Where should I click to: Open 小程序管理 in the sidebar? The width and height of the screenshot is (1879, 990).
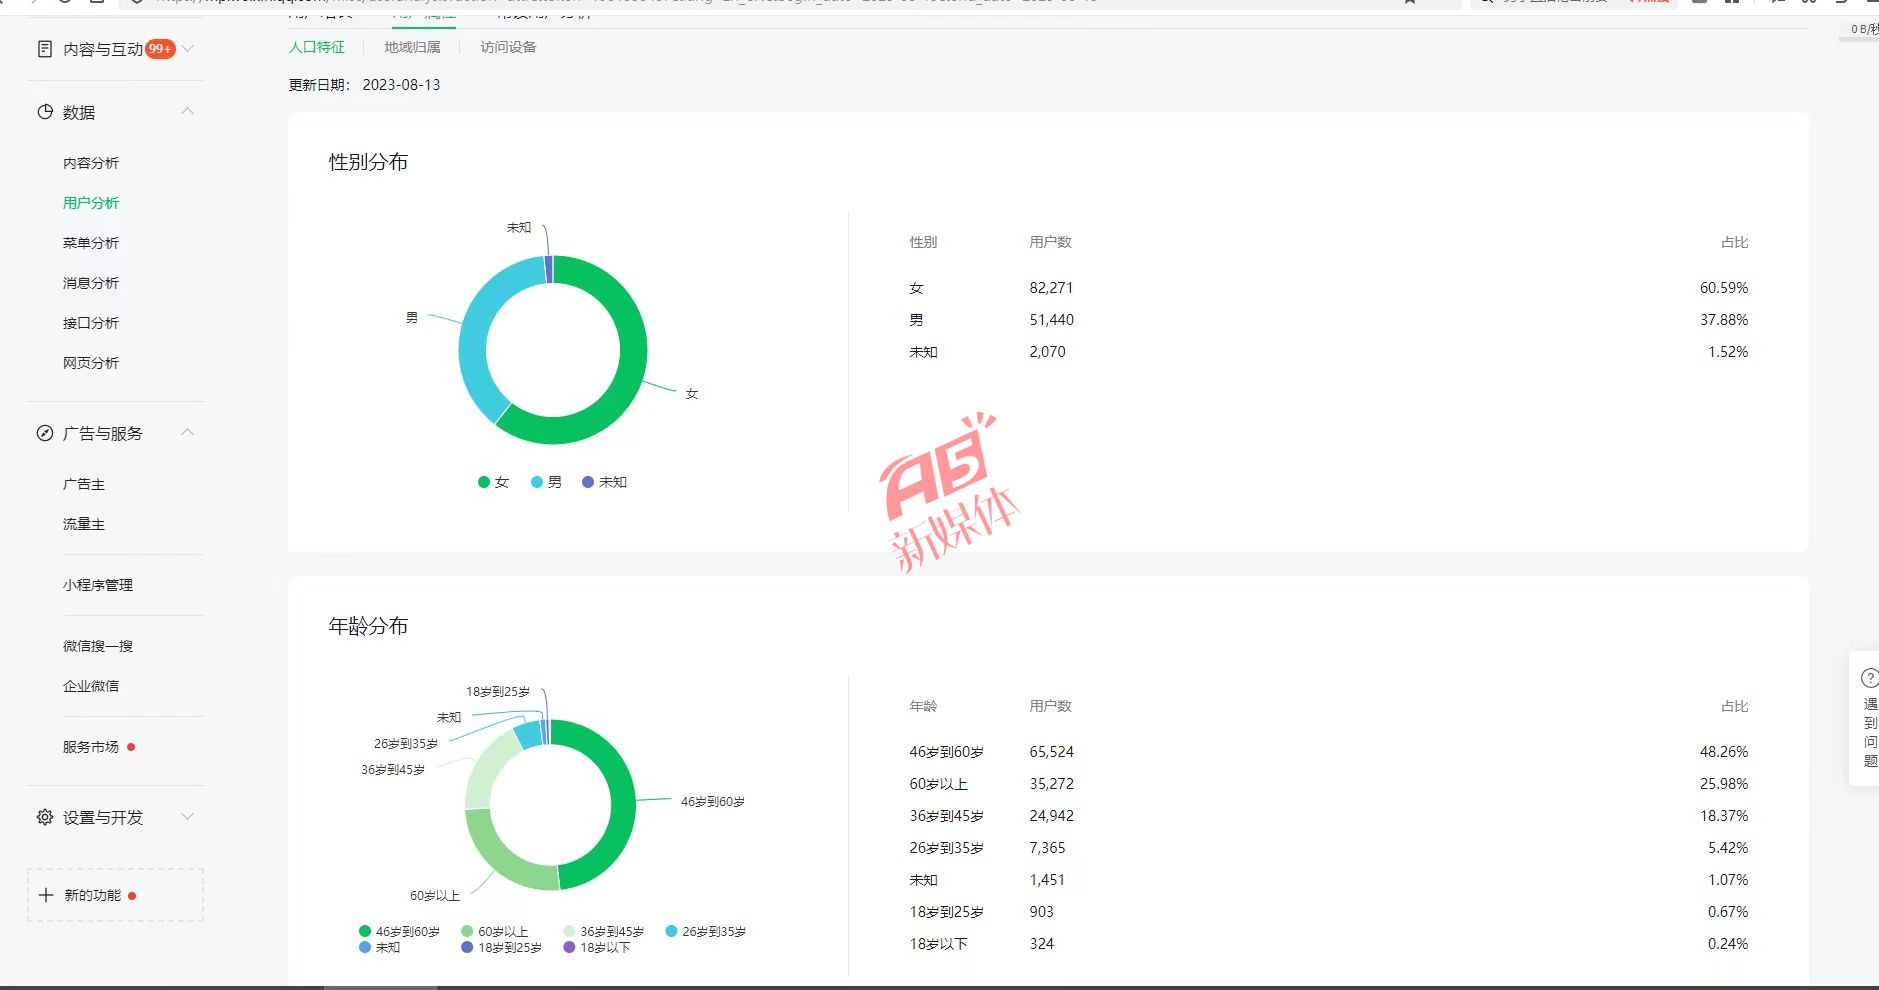click(98, 585)
